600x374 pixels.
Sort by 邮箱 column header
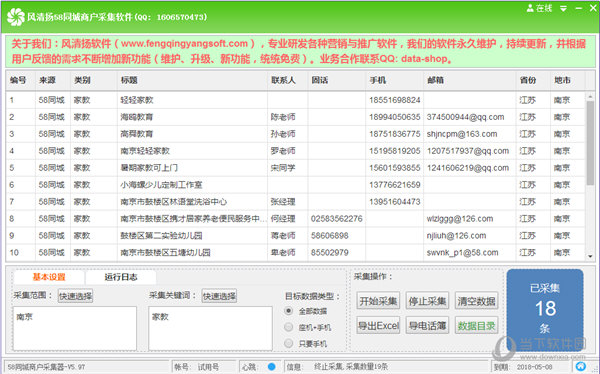(x=470, y=80)
